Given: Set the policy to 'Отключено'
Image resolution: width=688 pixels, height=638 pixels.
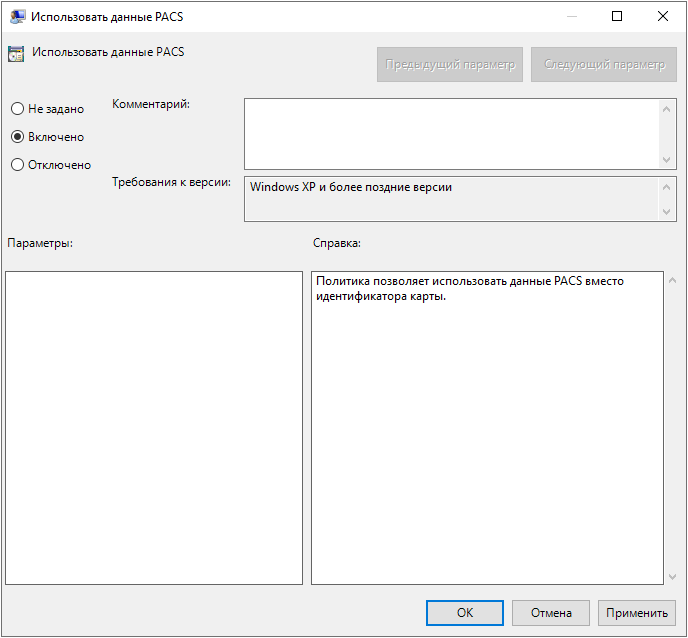Looking at the screenshot, I should coord(18,165).
